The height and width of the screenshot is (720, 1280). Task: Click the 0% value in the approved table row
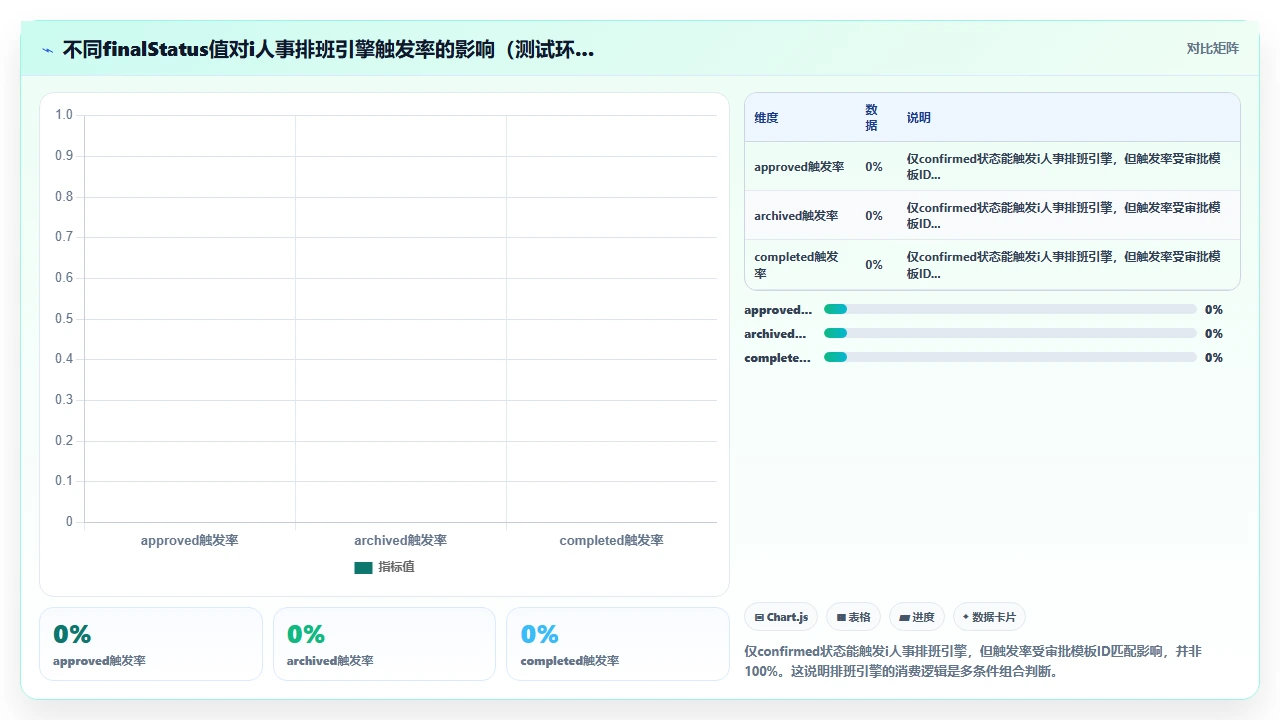[874, 167]
